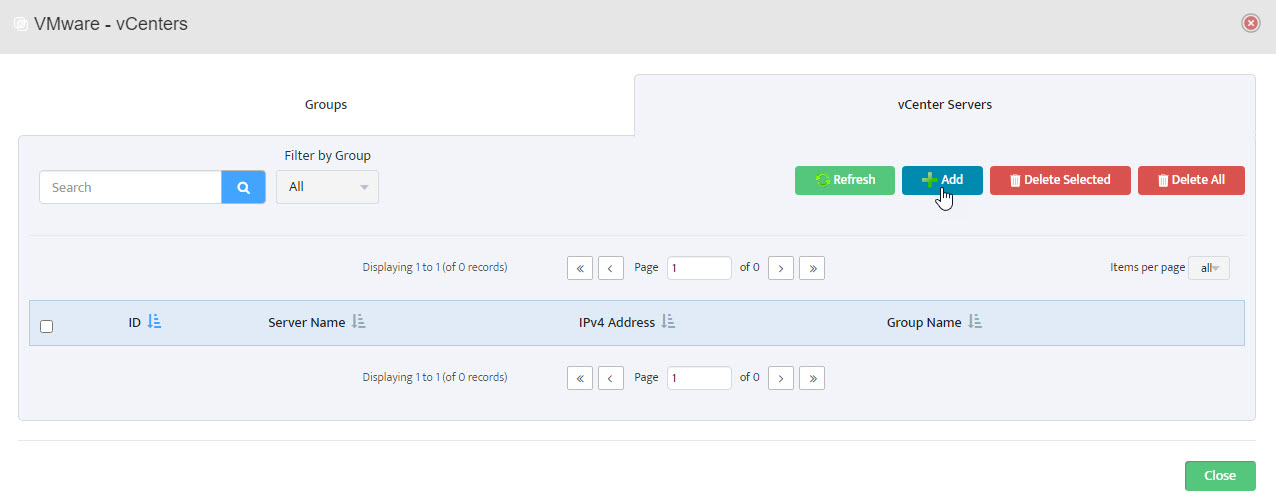
Task: Click the green Refresh button
Action: [845, 180]
